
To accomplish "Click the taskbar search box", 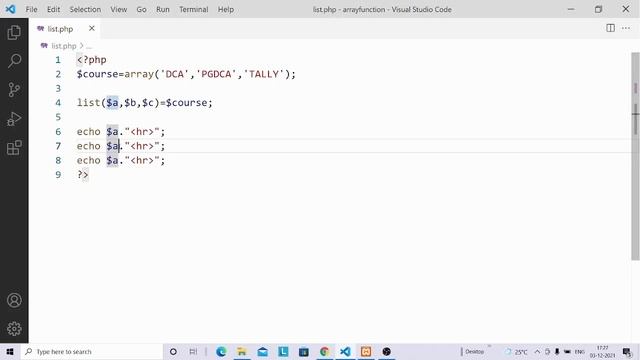I will coord(92,351).
